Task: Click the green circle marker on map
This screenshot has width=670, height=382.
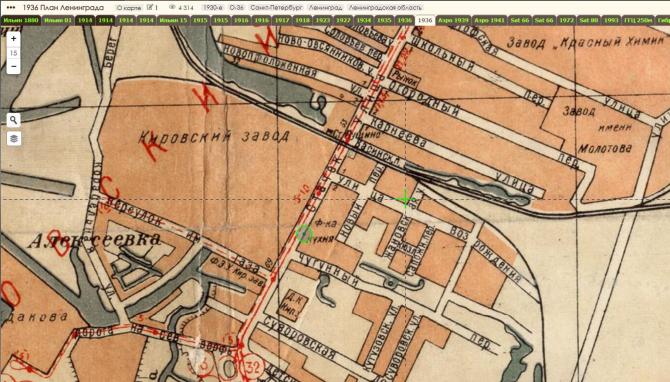Action: (x=304, y=234)
